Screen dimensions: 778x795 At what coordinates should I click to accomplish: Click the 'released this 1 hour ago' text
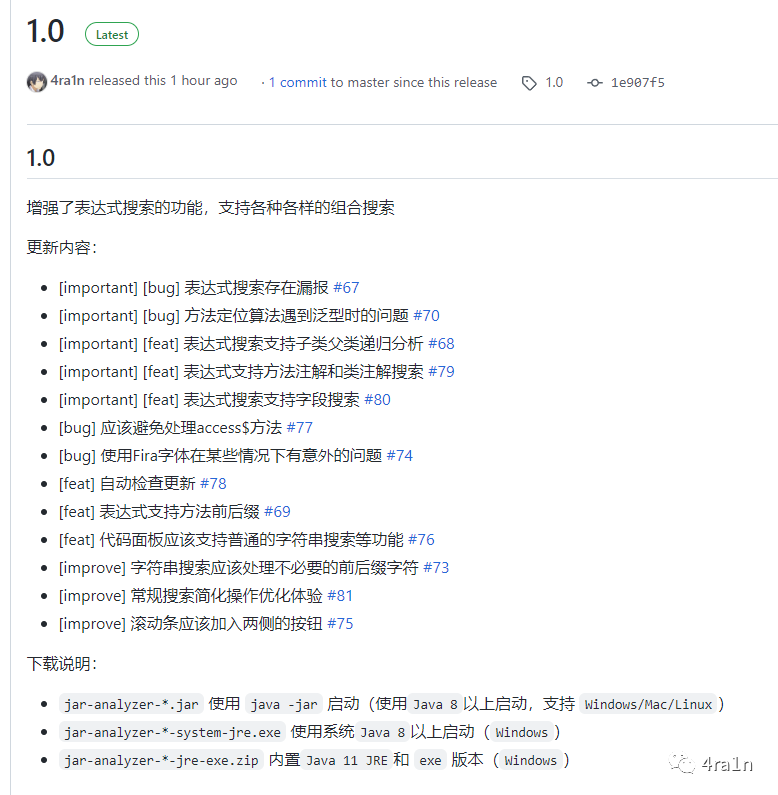163,81
